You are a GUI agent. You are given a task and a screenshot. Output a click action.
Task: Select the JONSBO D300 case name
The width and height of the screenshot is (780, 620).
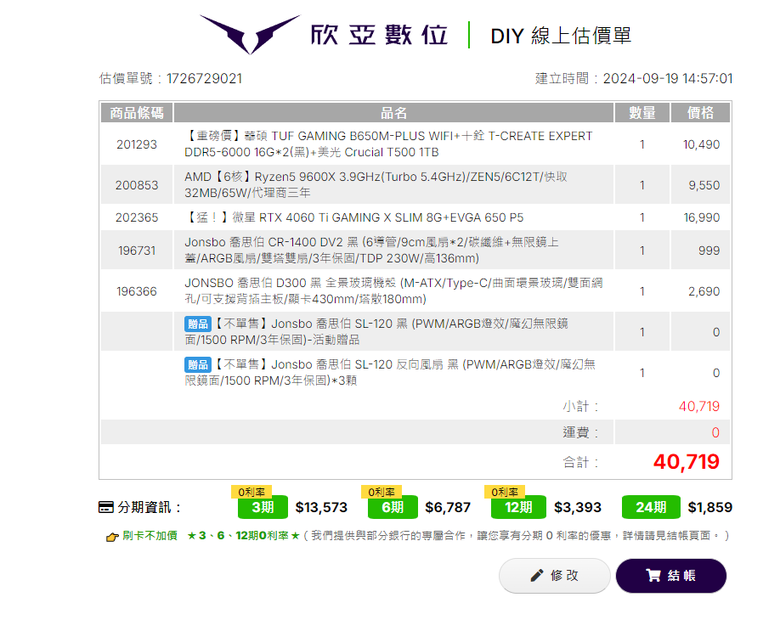393,291
